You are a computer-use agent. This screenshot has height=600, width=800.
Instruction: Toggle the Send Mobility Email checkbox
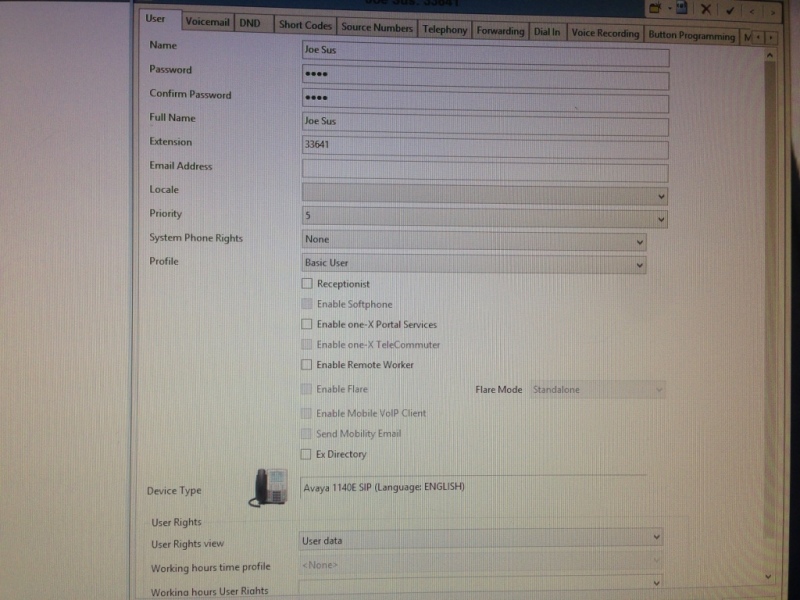[306, 433]
